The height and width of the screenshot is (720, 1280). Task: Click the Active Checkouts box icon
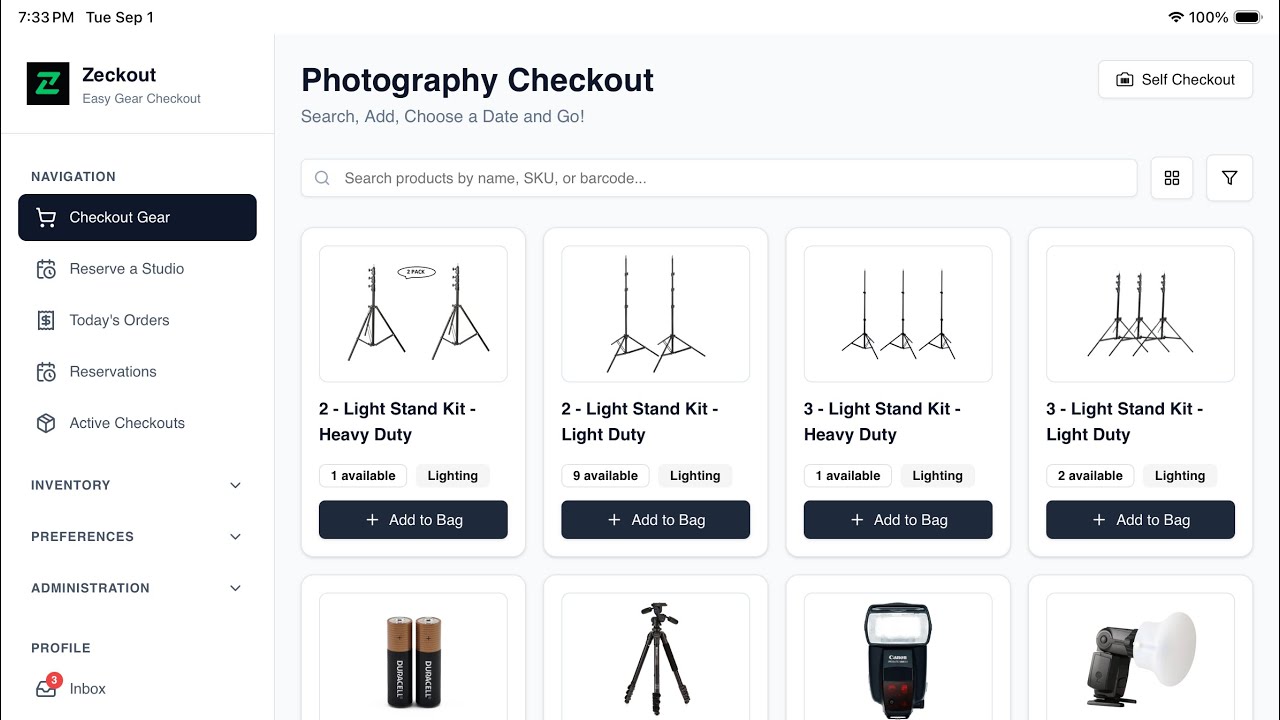(46, 423)
